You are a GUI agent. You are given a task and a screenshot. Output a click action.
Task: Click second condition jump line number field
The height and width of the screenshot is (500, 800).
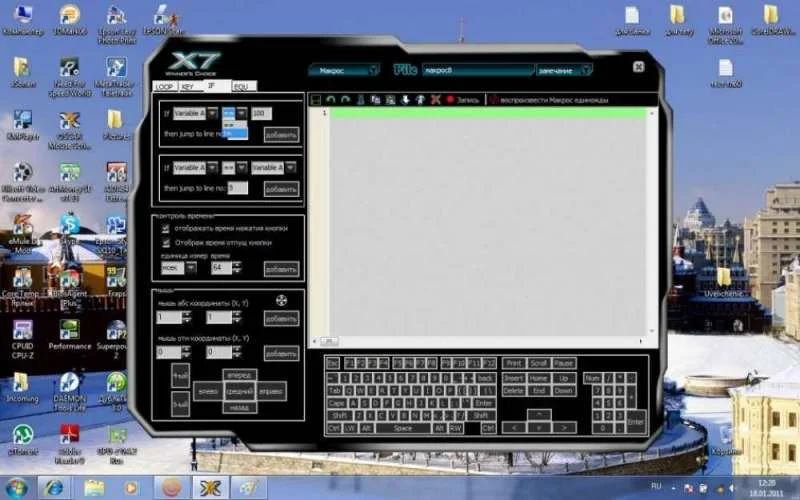[237, 188]
